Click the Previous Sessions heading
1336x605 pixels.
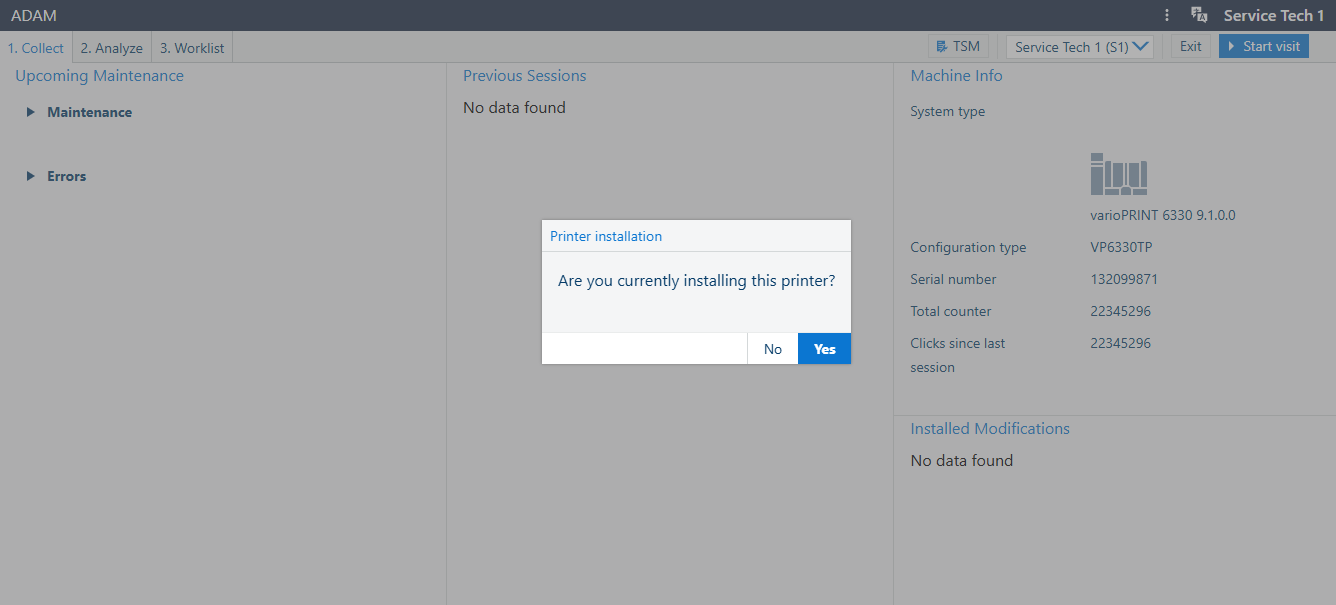pos(524,76)
